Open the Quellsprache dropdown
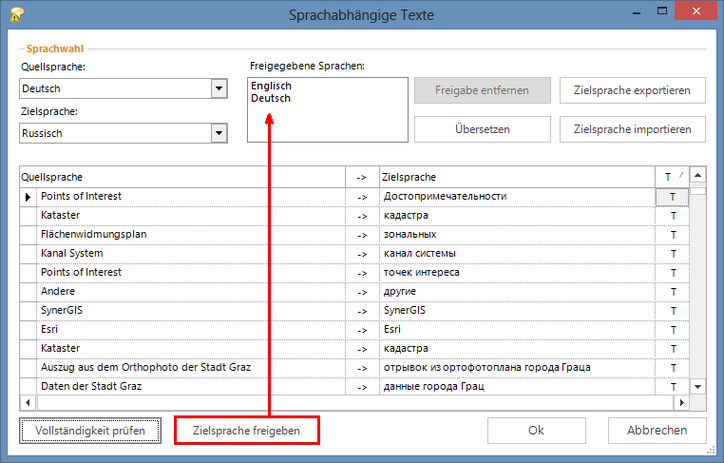 tap(219, 89)
